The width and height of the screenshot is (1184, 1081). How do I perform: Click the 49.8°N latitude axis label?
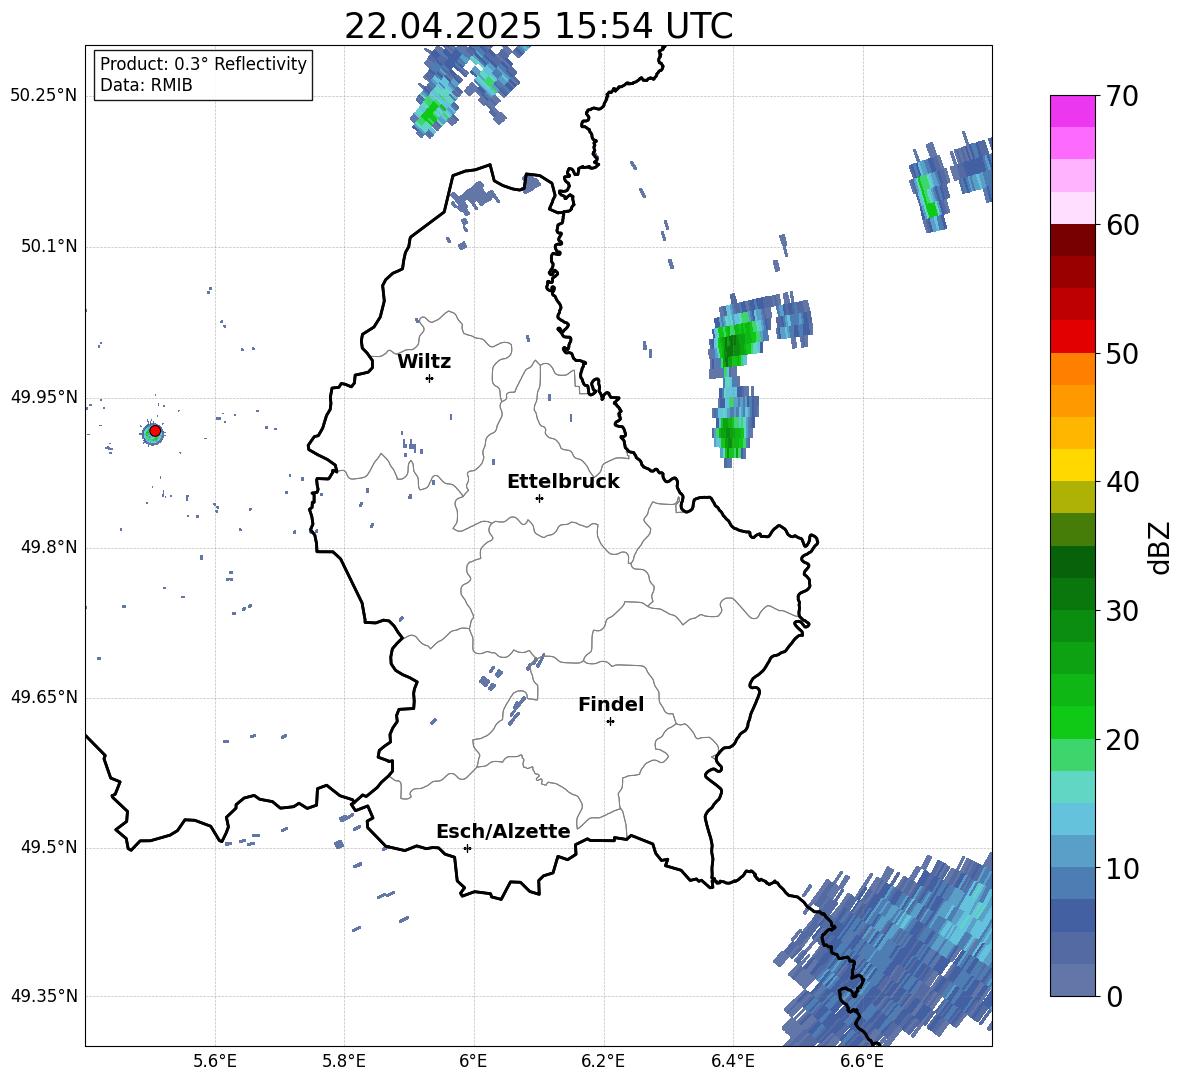pyautogui.click(x=48, y=547)
